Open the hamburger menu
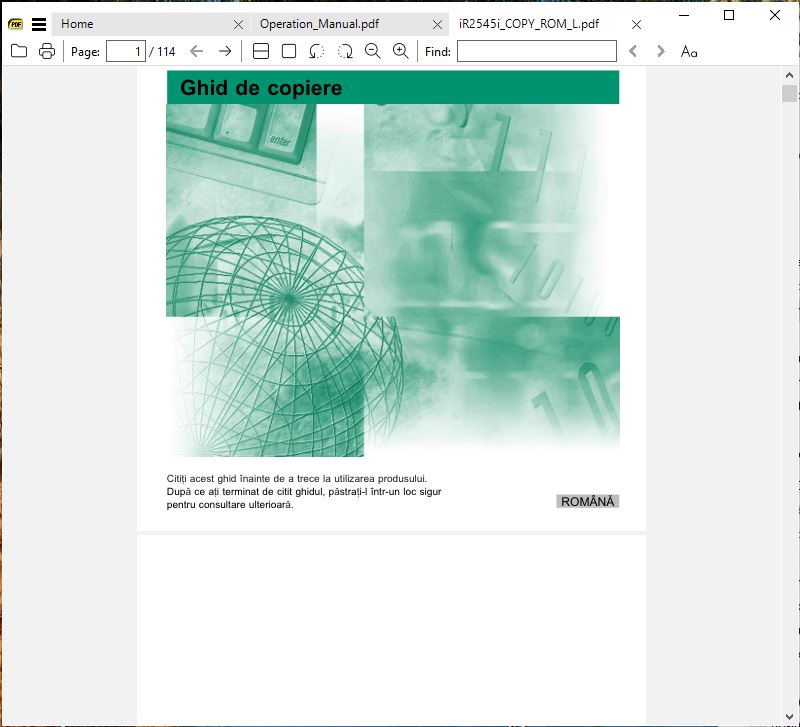Viewport: 800px width, 727px height. point(39,24)
